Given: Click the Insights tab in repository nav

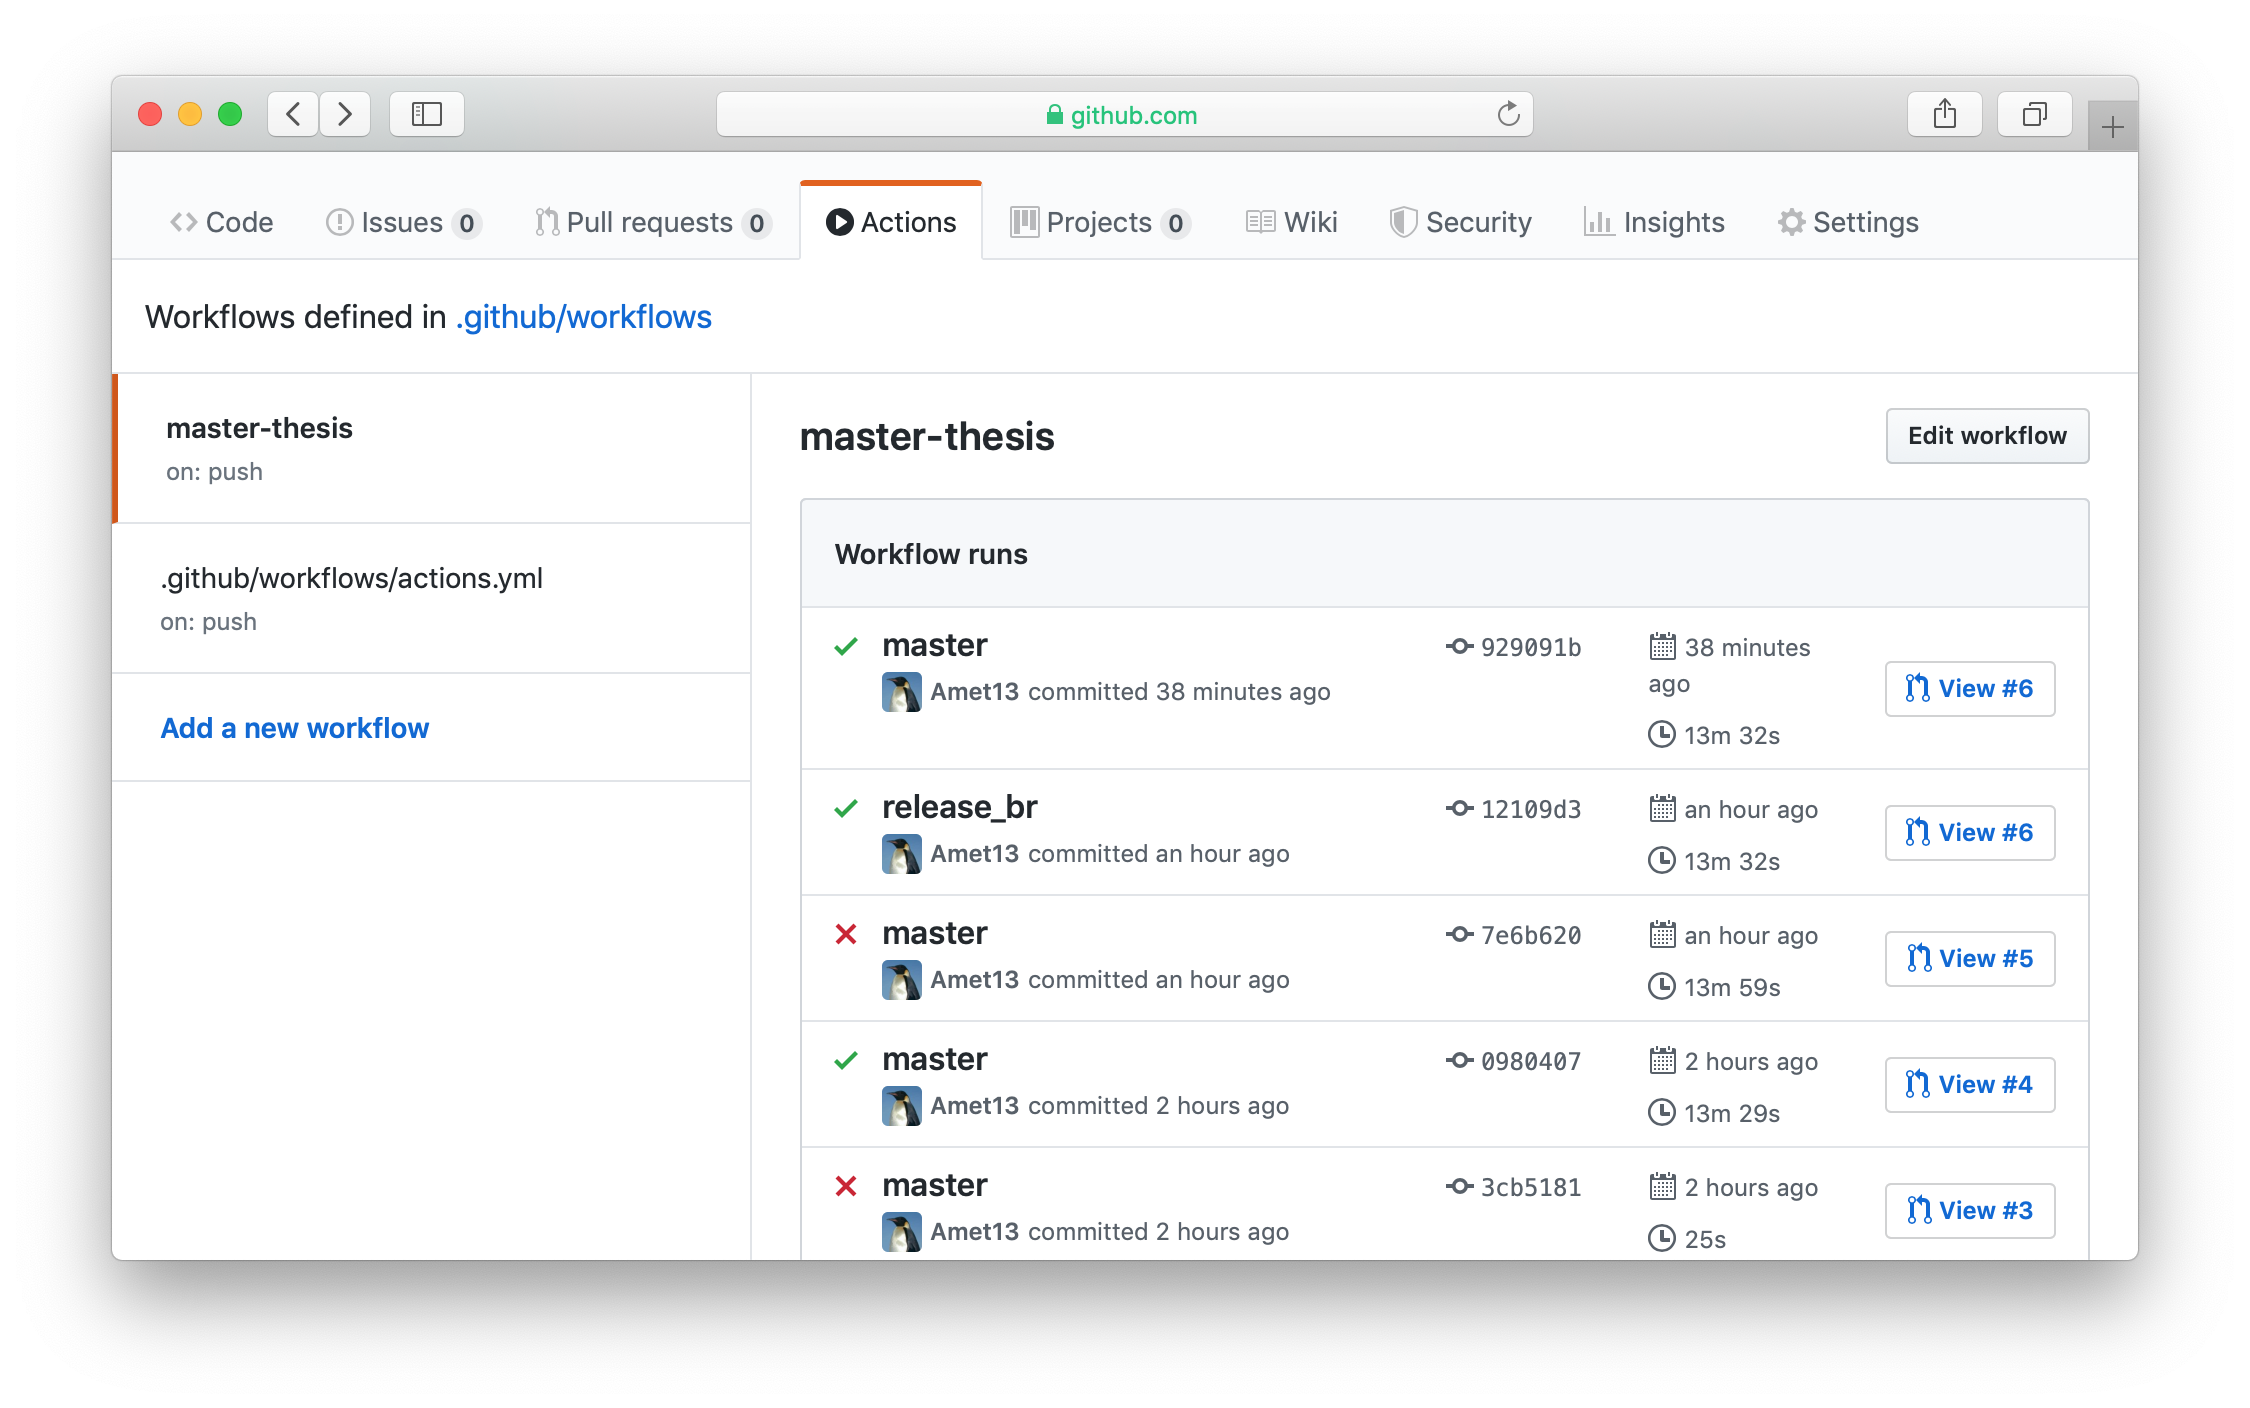Looking at the screenshot, I should coord(1655,221).
